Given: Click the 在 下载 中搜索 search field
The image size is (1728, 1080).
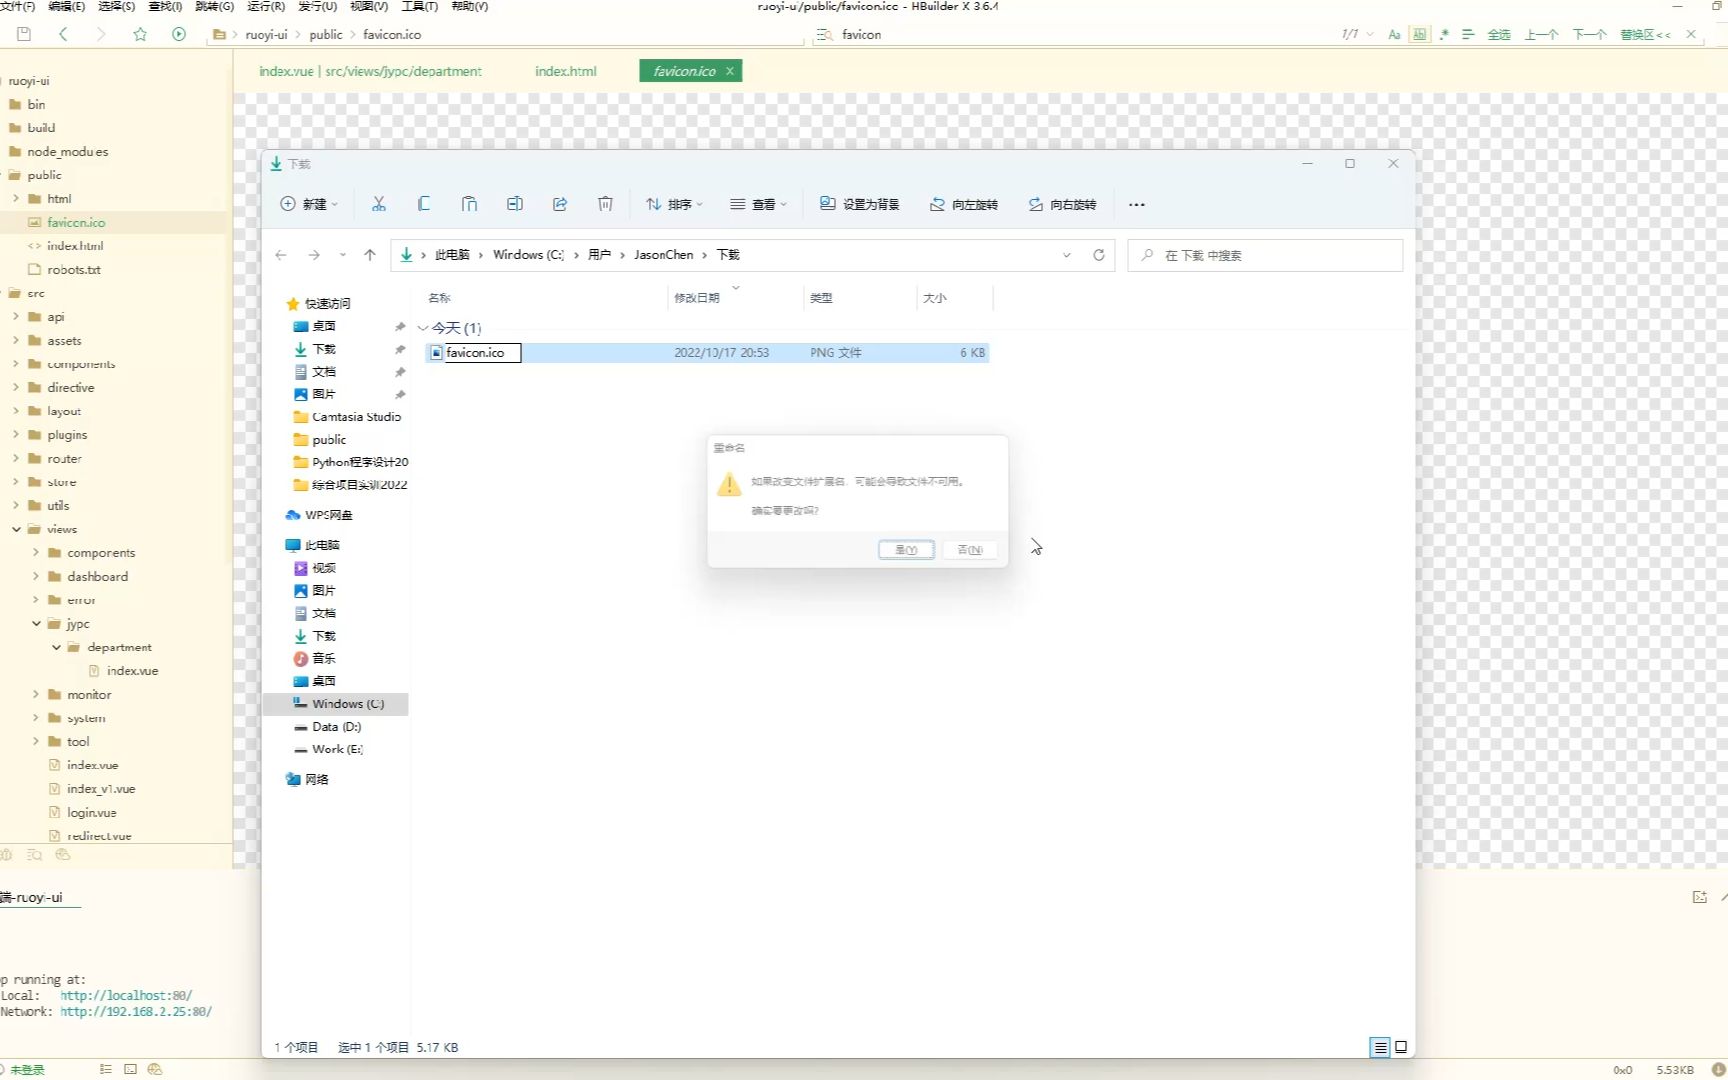Looking at the screenshot, I should 1265,255.
